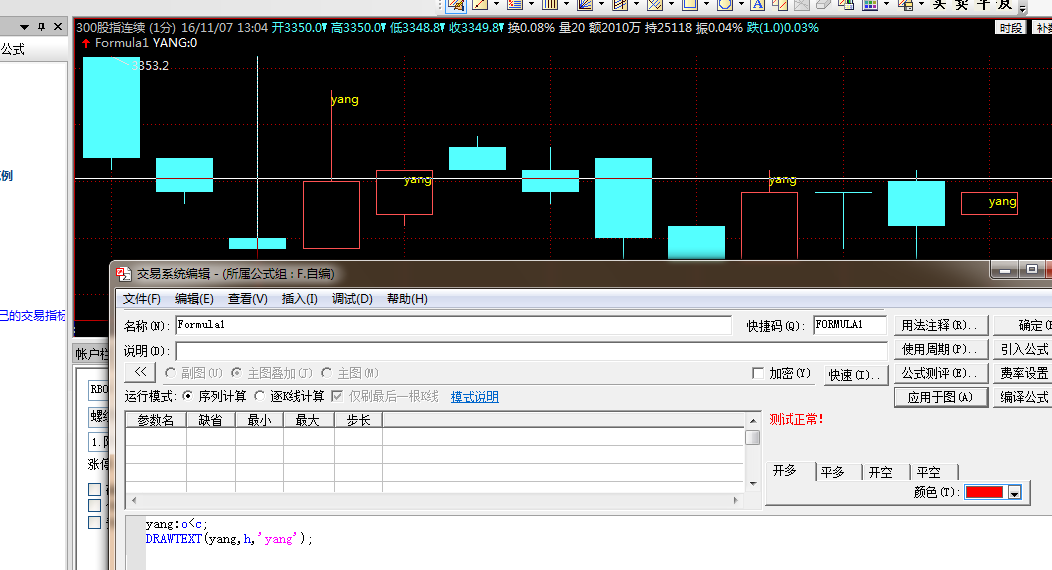
Task: Expand the dropdown arrow beside the colored grid icon
Action: (x=887, y=5)
